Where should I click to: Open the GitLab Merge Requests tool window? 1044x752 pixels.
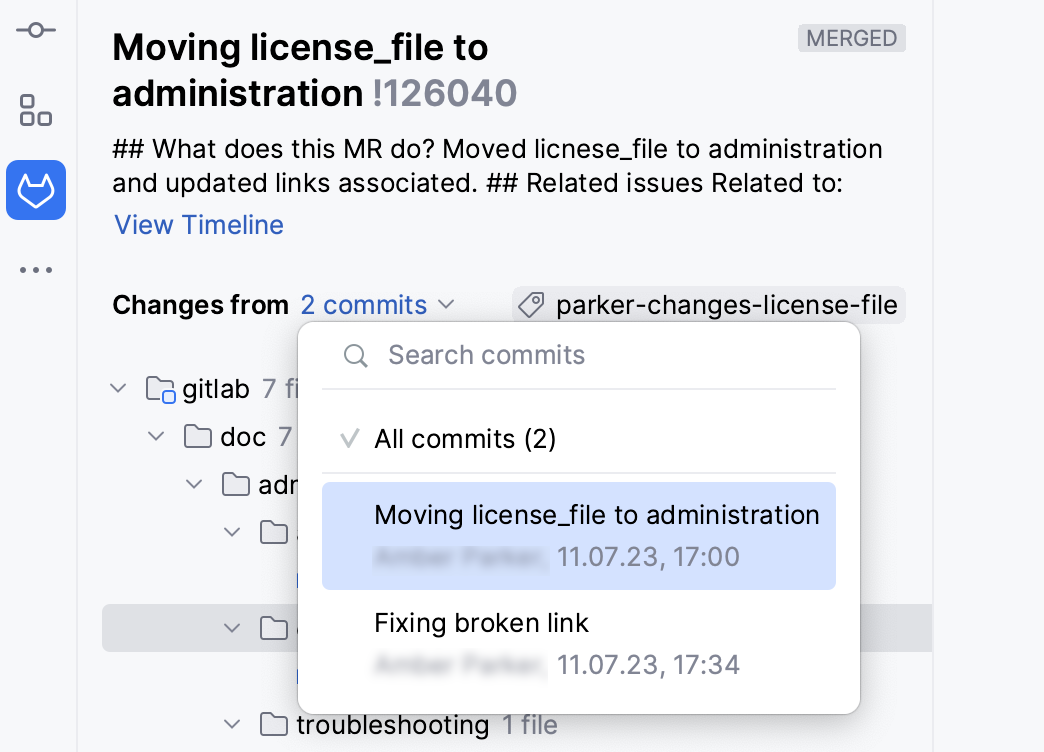[36, 189]
